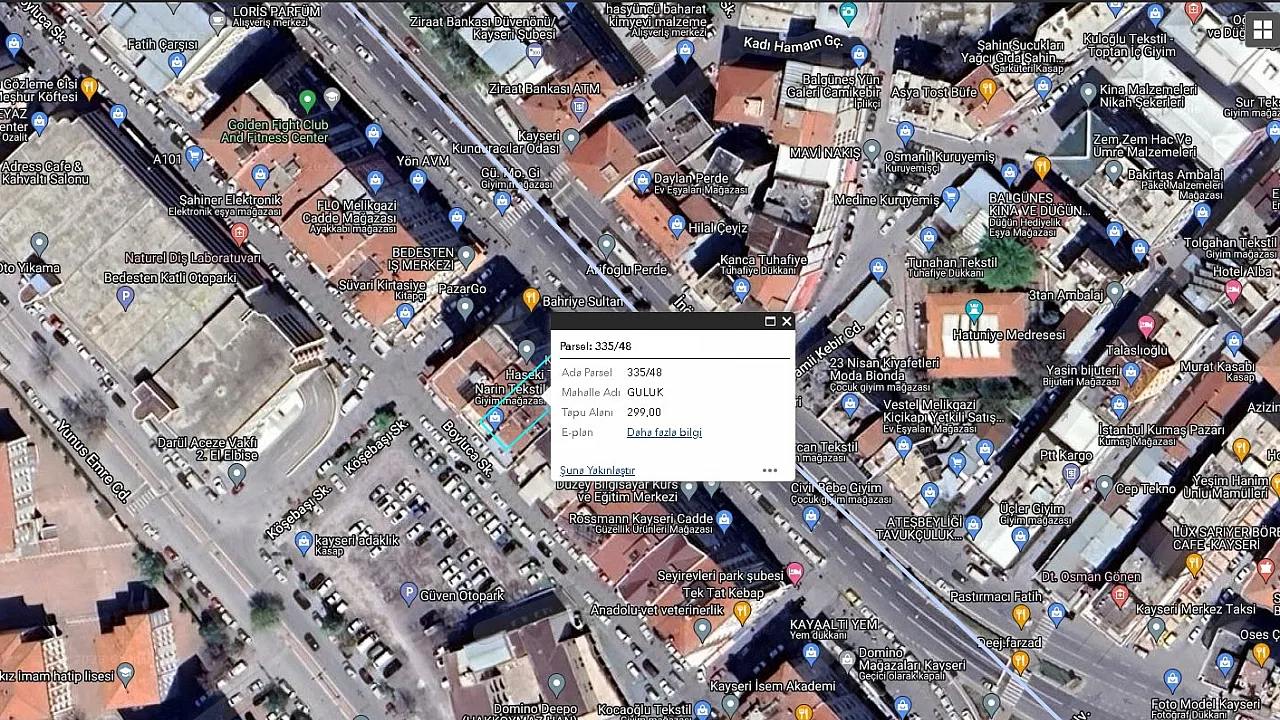Click the Tek Tat Kebap restaurant marker
Viewport: 1280px width, 720px height.
coord(742,611)
